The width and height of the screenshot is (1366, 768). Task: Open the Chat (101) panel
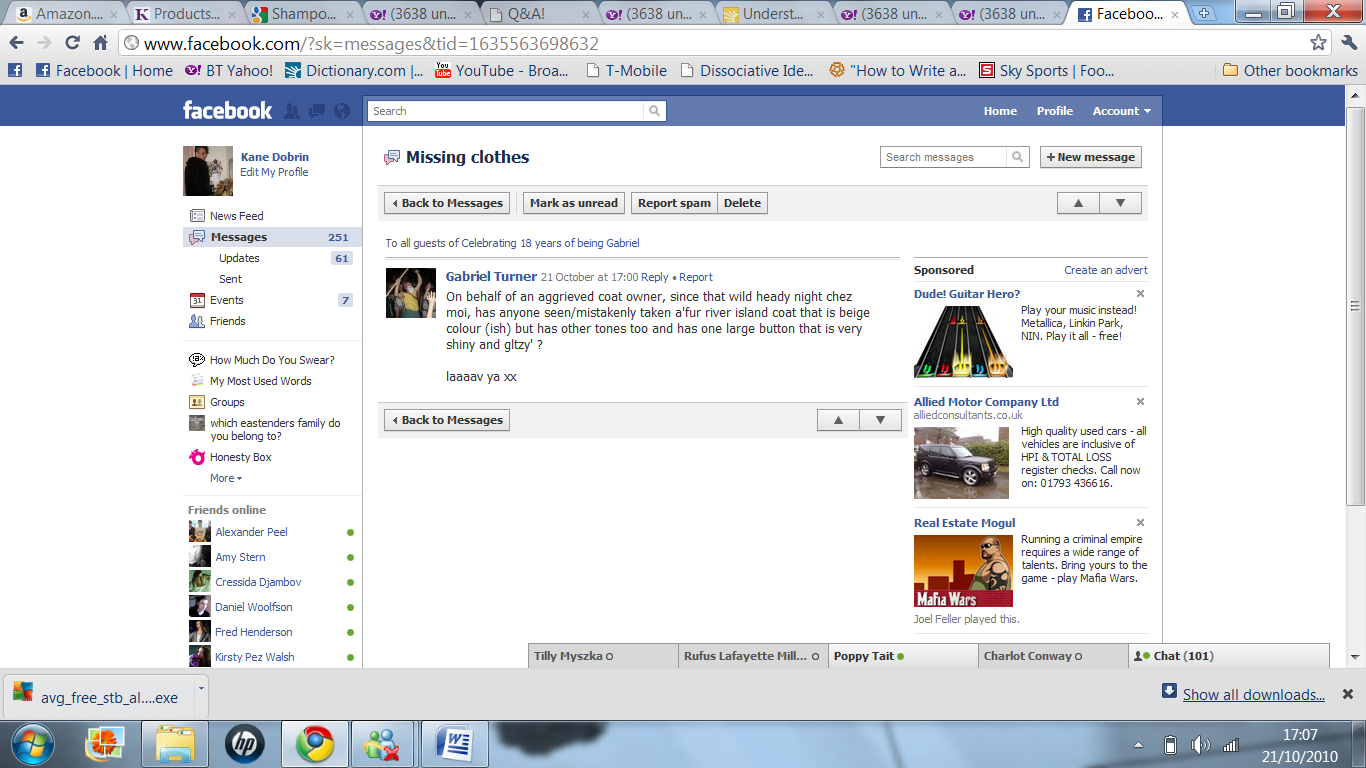click(x=1229, y=656)
